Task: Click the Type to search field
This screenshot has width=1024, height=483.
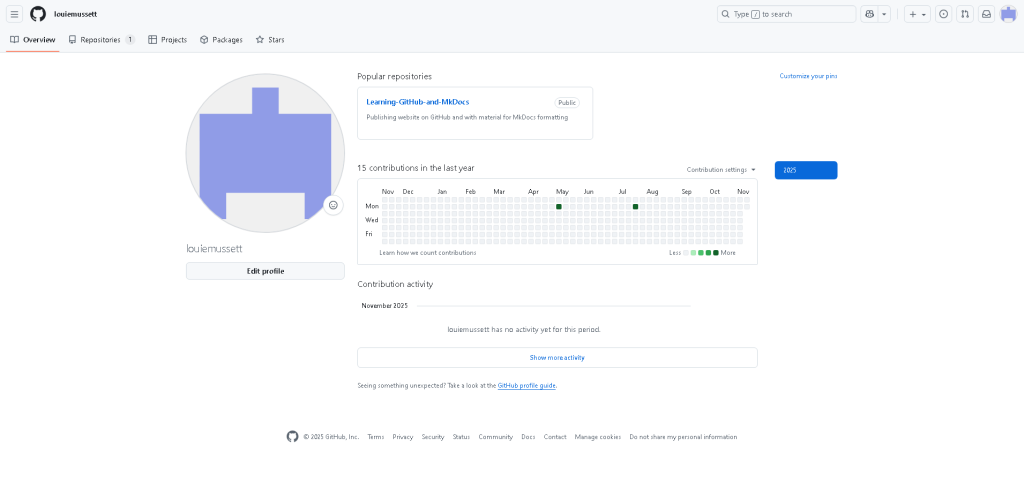Action: point(786,14)
